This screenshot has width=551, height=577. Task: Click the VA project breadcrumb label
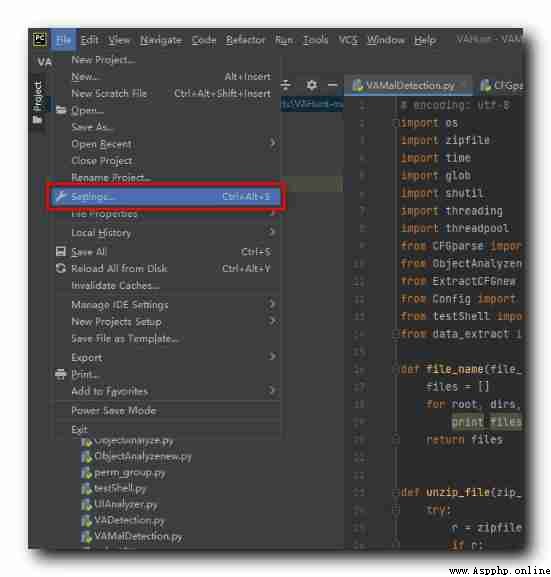pyautogui.click(x=45, y=62)
